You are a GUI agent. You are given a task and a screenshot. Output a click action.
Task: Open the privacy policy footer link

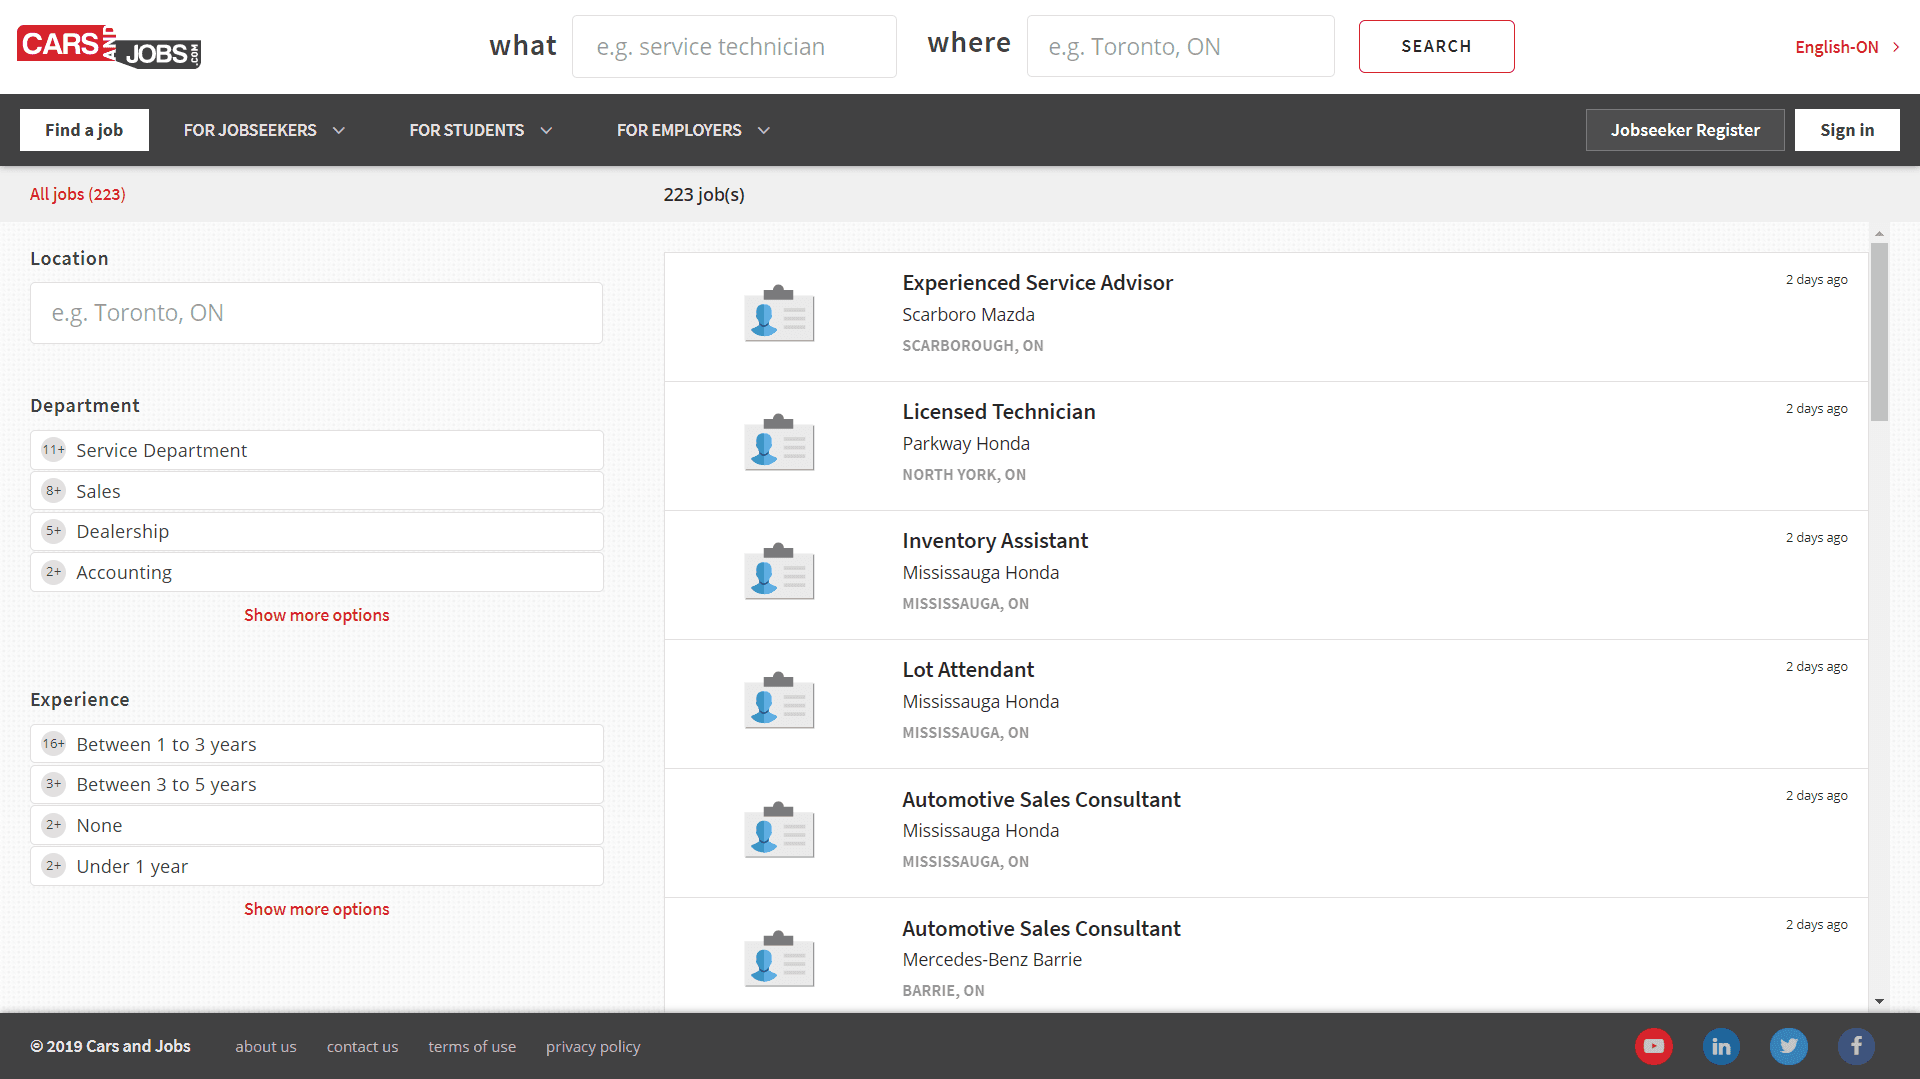[x=593, y=1047]
